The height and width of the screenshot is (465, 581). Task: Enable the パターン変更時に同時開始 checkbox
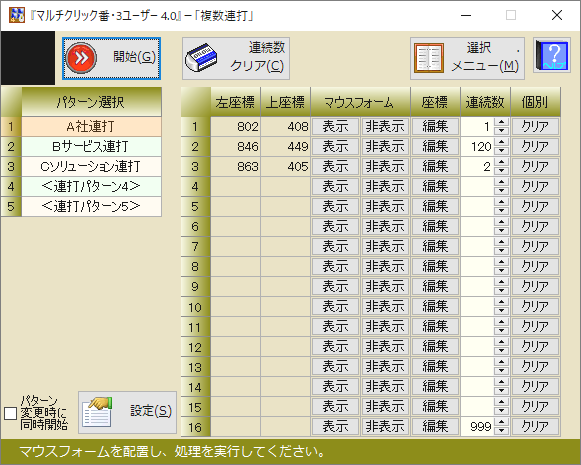[x=10, y=413]
